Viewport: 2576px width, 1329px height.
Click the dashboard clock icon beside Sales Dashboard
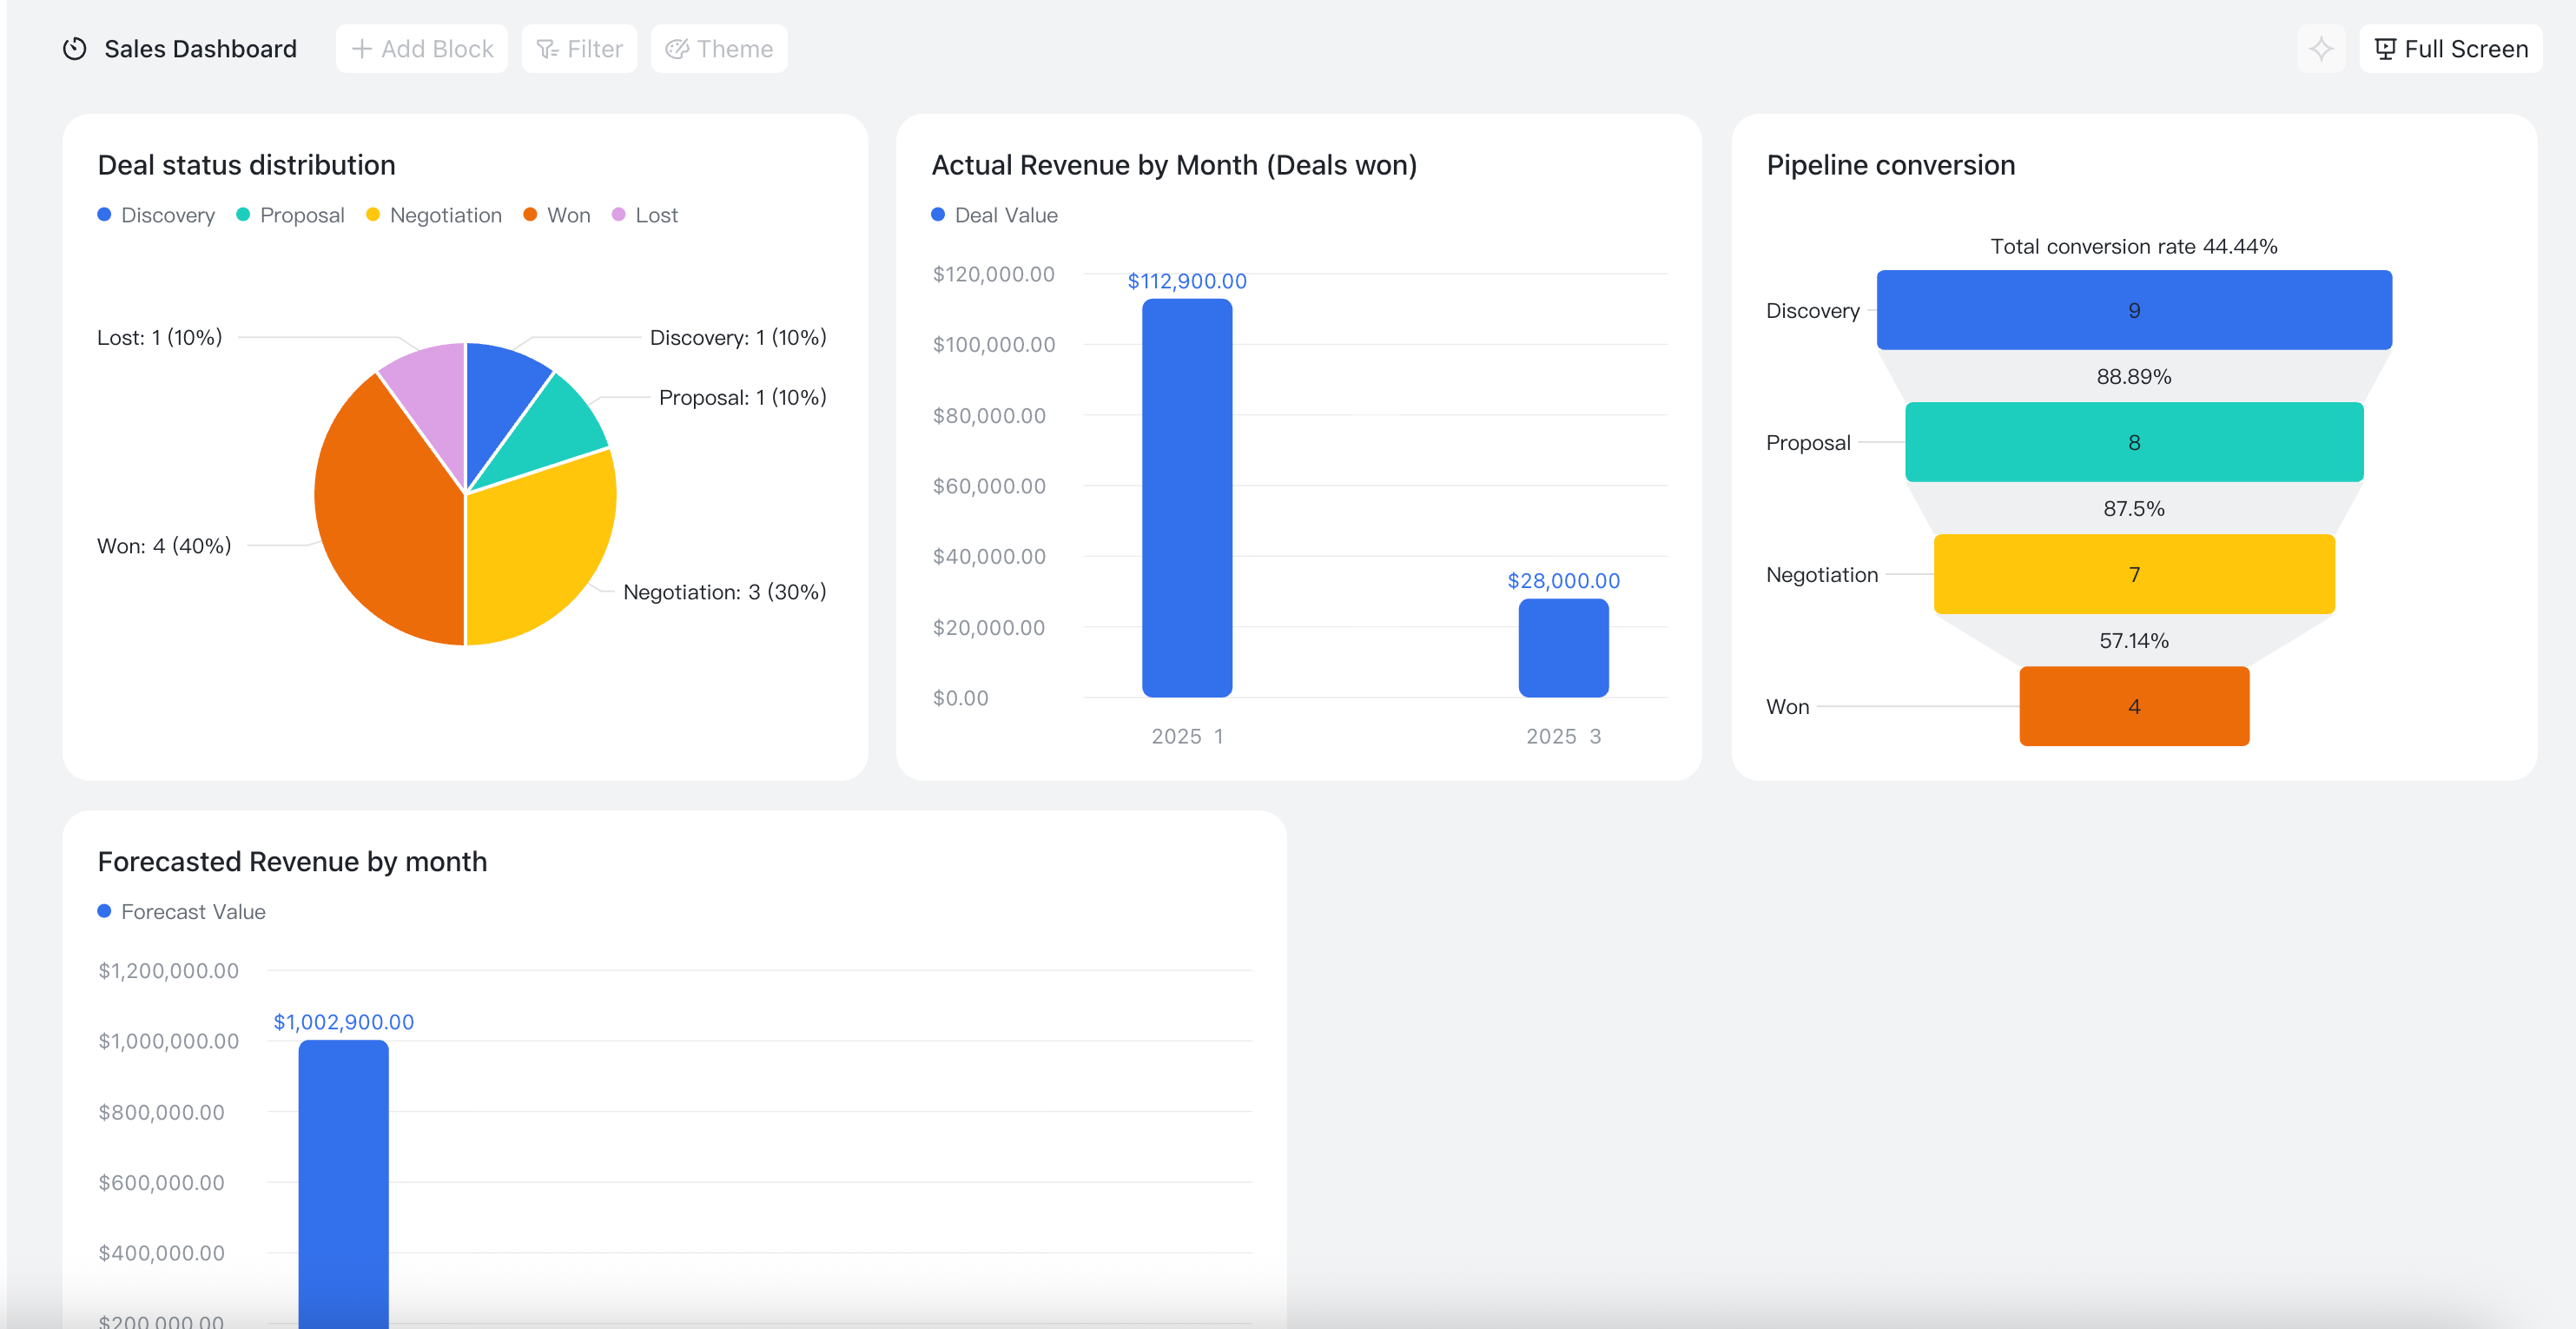(x=75, y=49)
